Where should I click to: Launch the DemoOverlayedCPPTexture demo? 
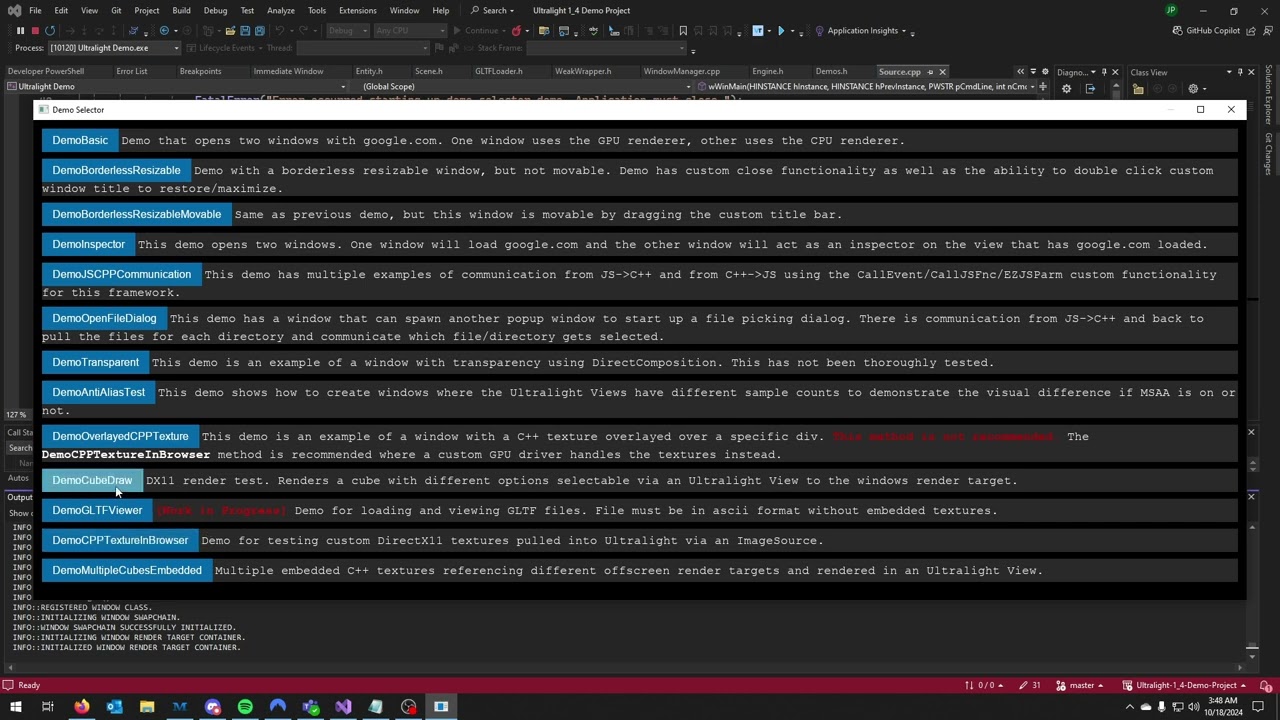click(x=120, y=437)
